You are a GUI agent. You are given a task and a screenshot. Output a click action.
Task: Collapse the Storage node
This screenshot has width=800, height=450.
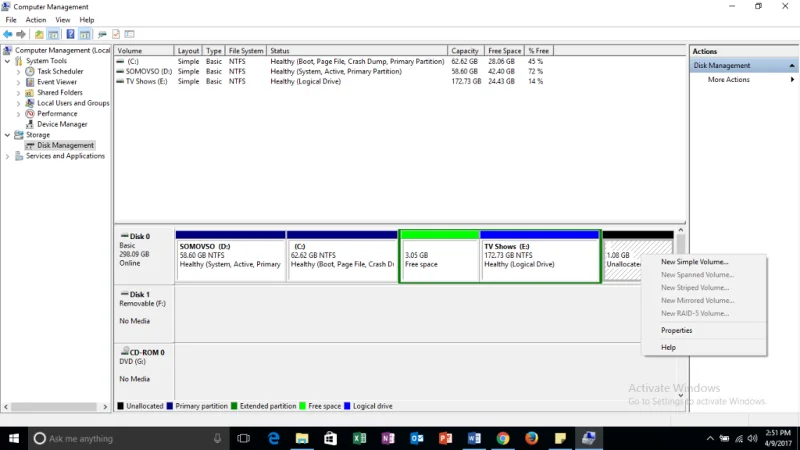pyautogui.click(x=8, y=135)
